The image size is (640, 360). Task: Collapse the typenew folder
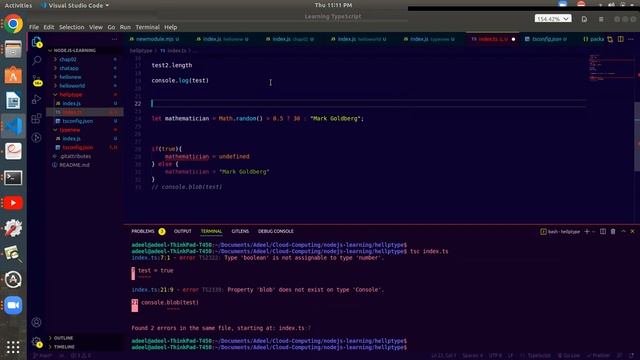(x=69, y=130)
